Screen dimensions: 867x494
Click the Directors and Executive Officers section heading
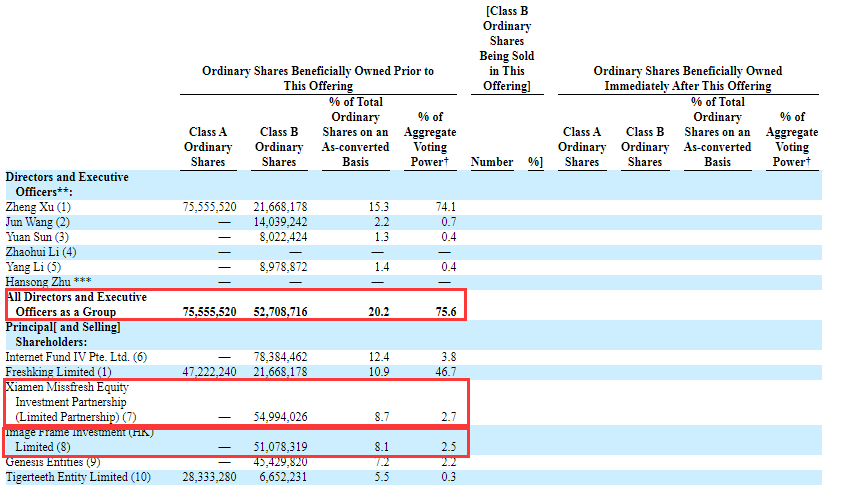tap(67, 184)
